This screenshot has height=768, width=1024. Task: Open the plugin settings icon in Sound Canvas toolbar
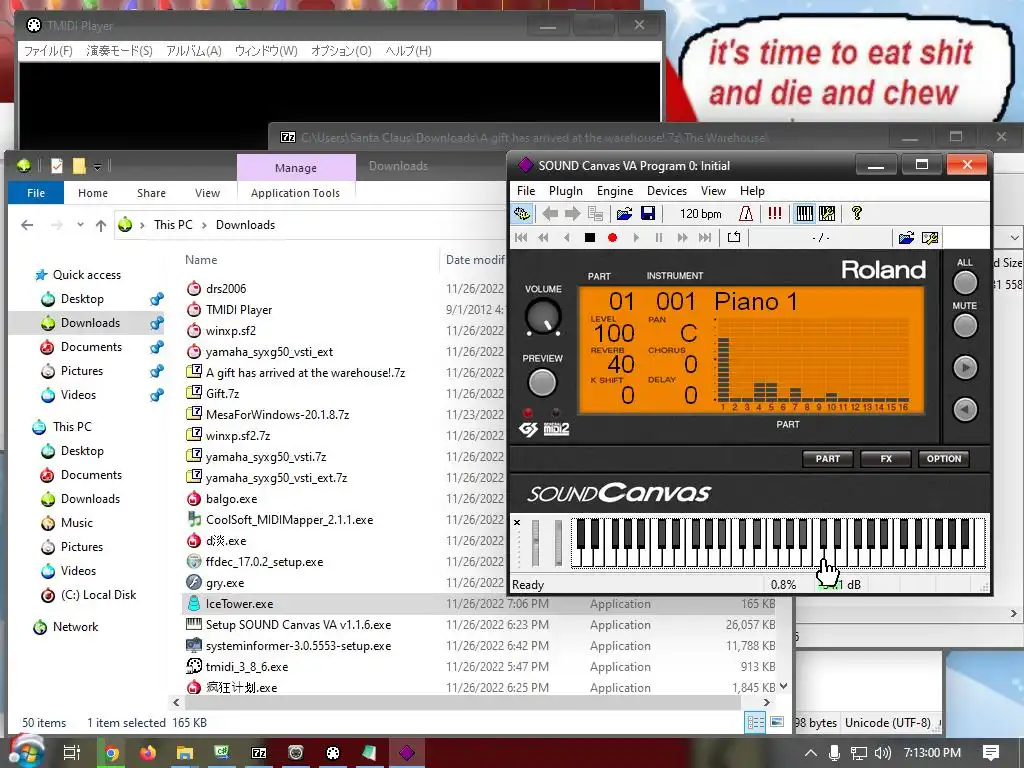pyautogui.click(x=522, y=214)
